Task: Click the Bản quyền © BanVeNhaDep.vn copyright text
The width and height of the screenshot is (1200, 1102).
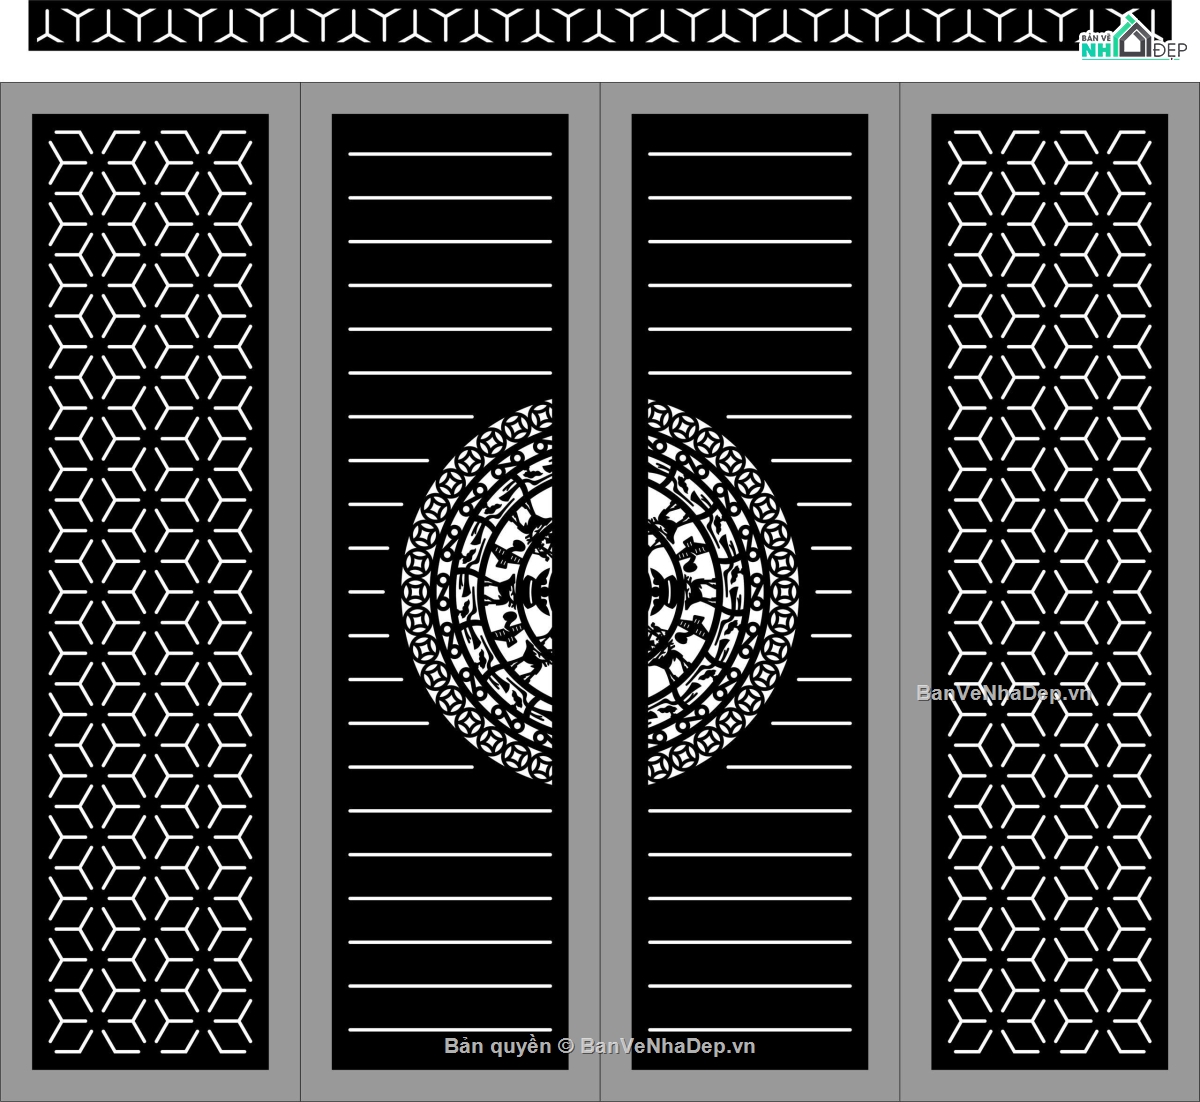Action: click(600, 1046)
